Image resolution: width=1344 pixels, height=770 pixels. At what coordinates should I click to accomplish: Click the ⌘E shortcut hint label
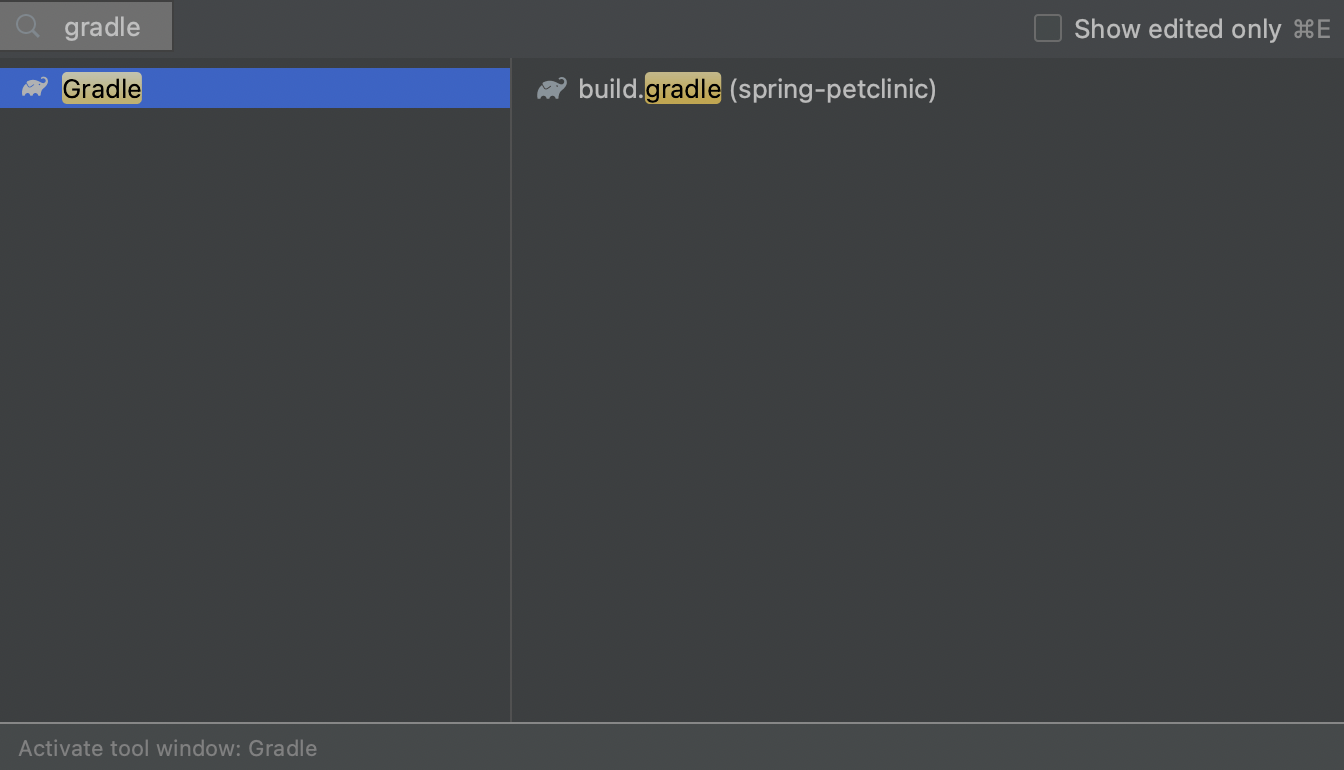[x=1313, y=28]
